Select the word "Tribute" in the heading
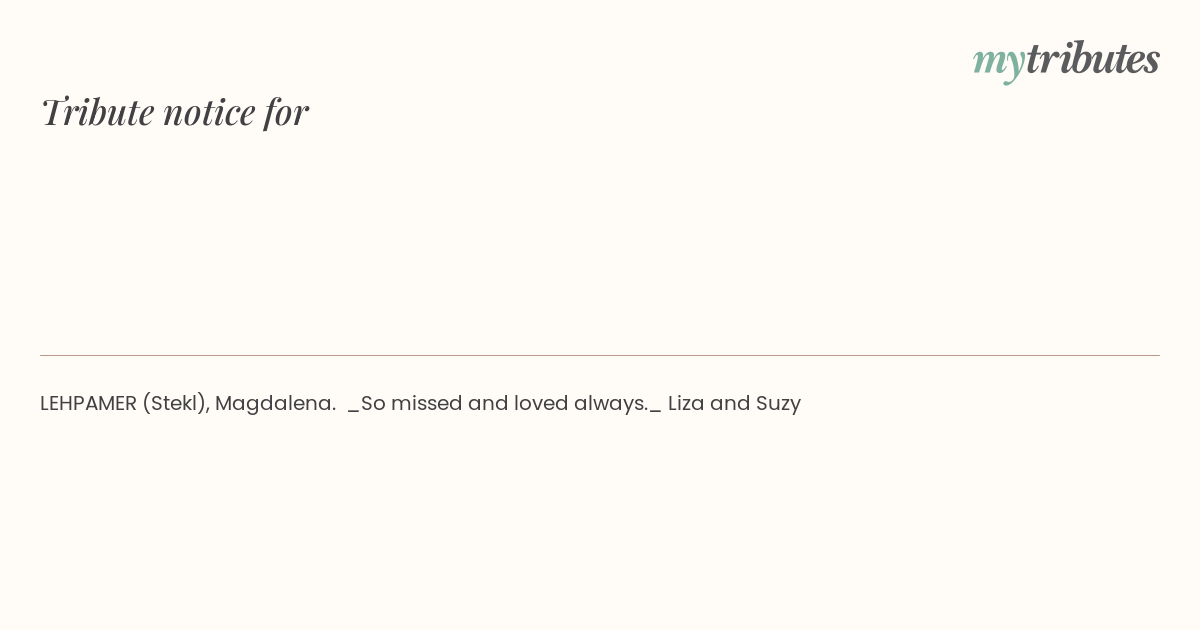The image size is (1200, 630). click(x=97, y=111)
